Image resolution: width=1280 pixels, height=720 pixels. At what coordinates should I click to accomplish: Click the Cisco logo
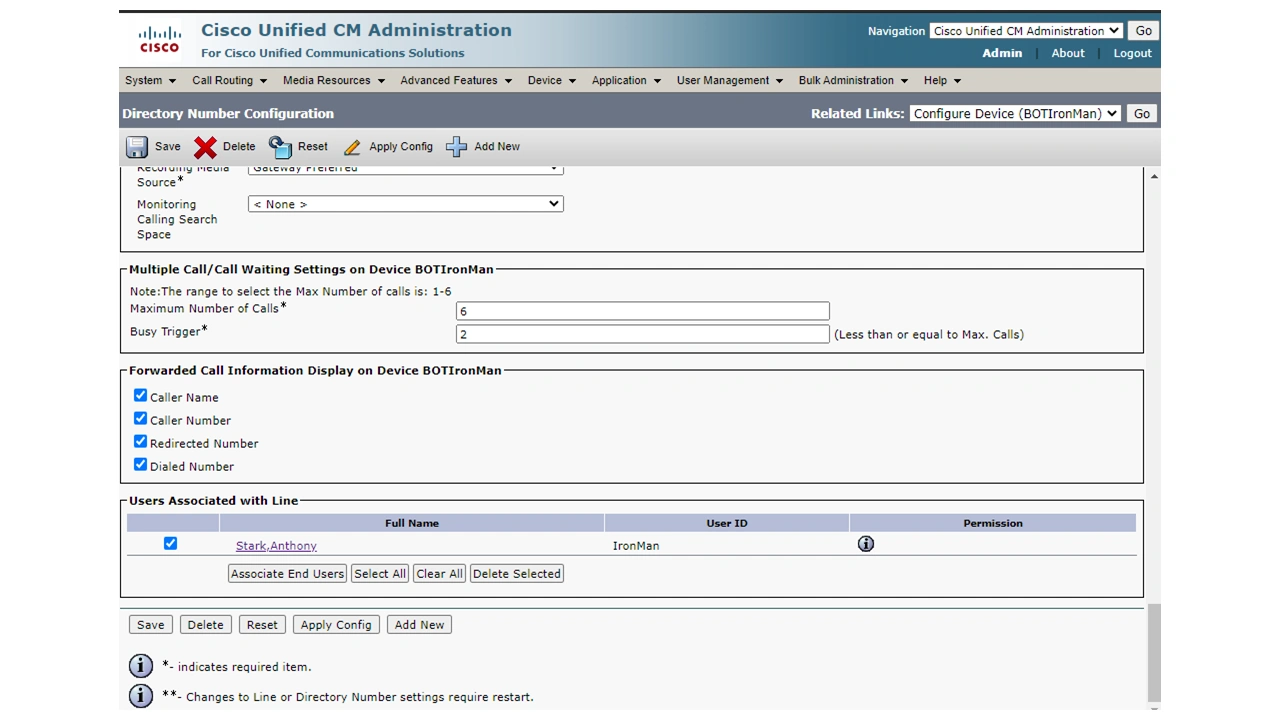coord(160,40)
